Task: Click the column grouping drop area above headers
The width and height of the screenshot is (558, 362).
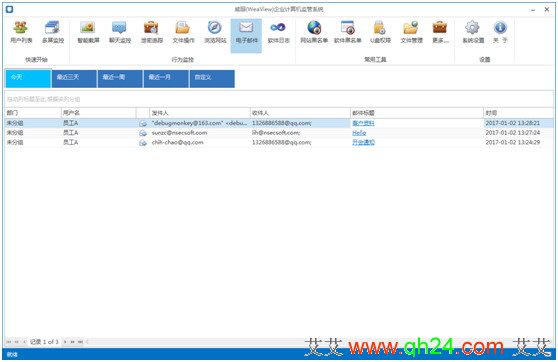Action: tap(279, 99)
